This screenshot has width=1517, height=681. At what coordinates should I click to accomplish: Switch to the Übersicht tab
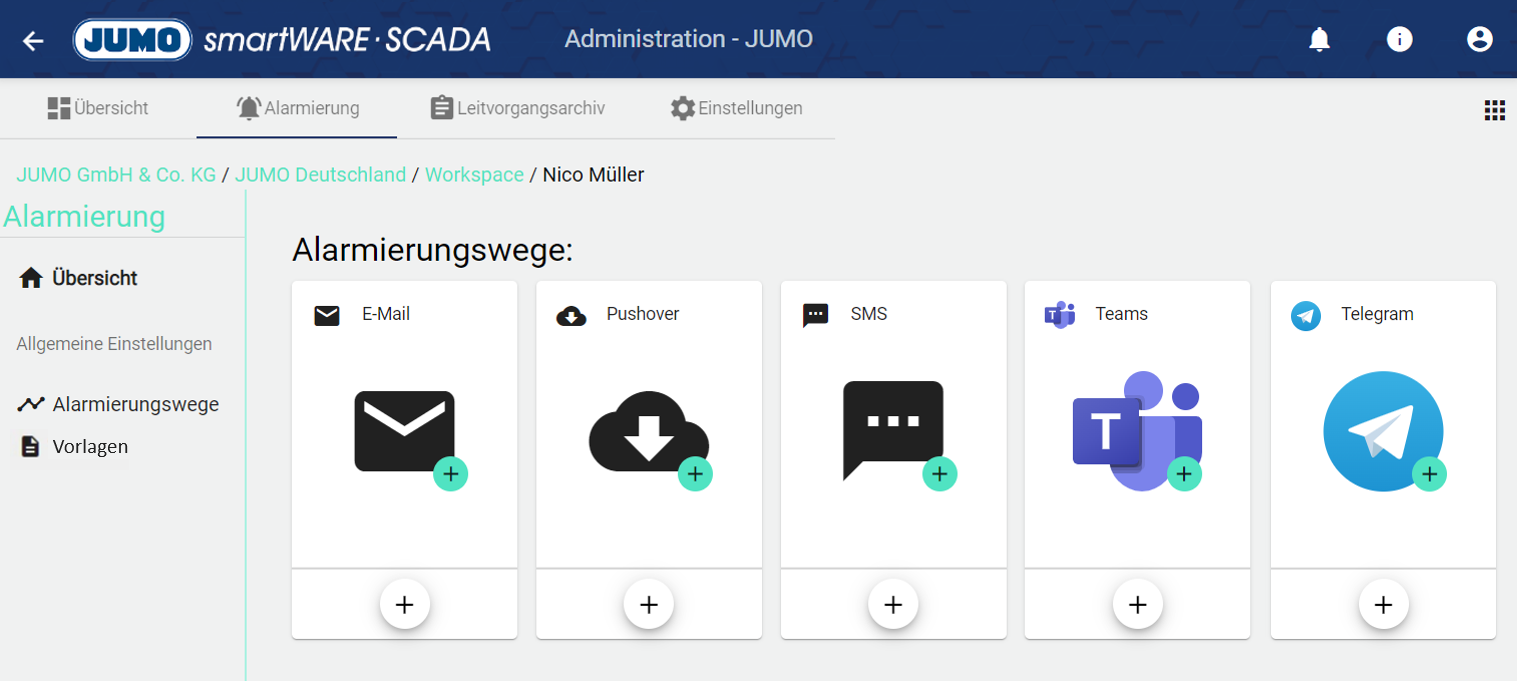98,108
